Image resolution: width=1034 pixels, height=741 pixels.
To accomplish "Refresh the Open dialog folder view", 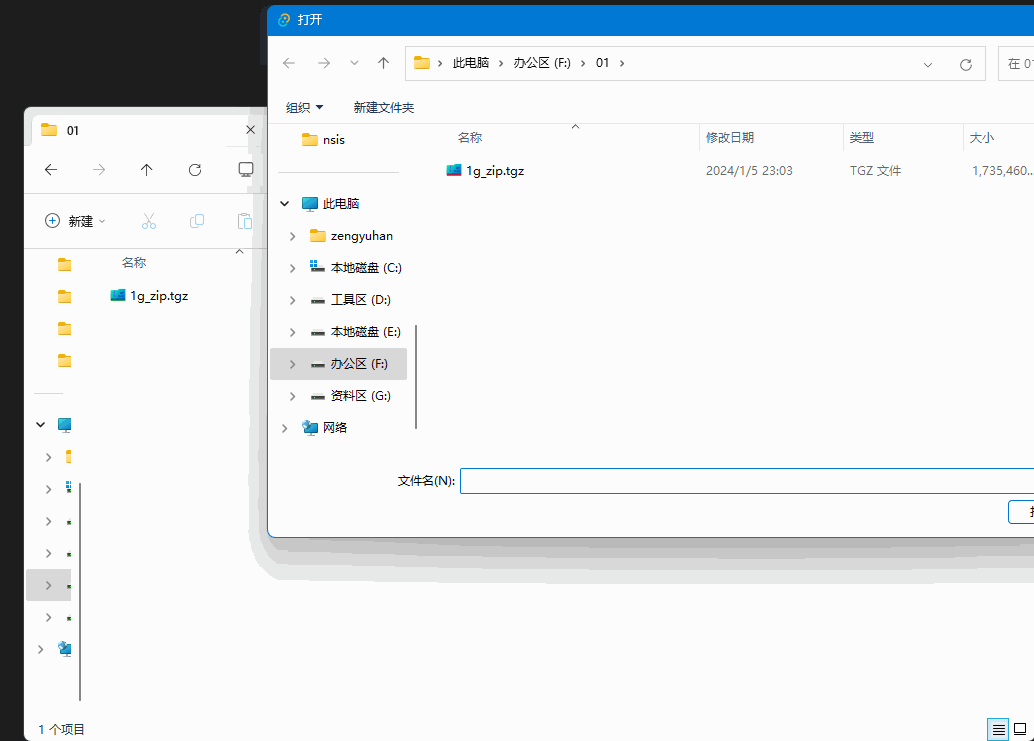I will [x=965, y=65].
